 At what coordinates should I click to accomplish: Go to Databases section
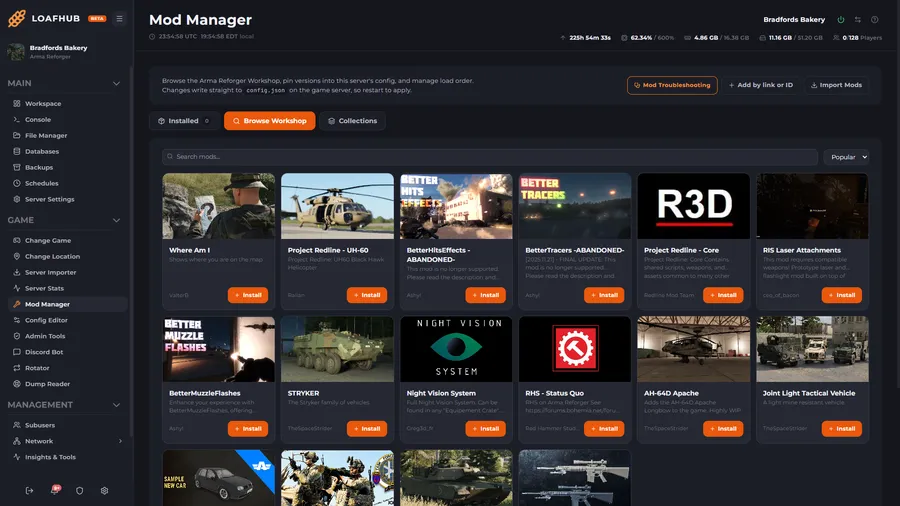coord(67,151)
